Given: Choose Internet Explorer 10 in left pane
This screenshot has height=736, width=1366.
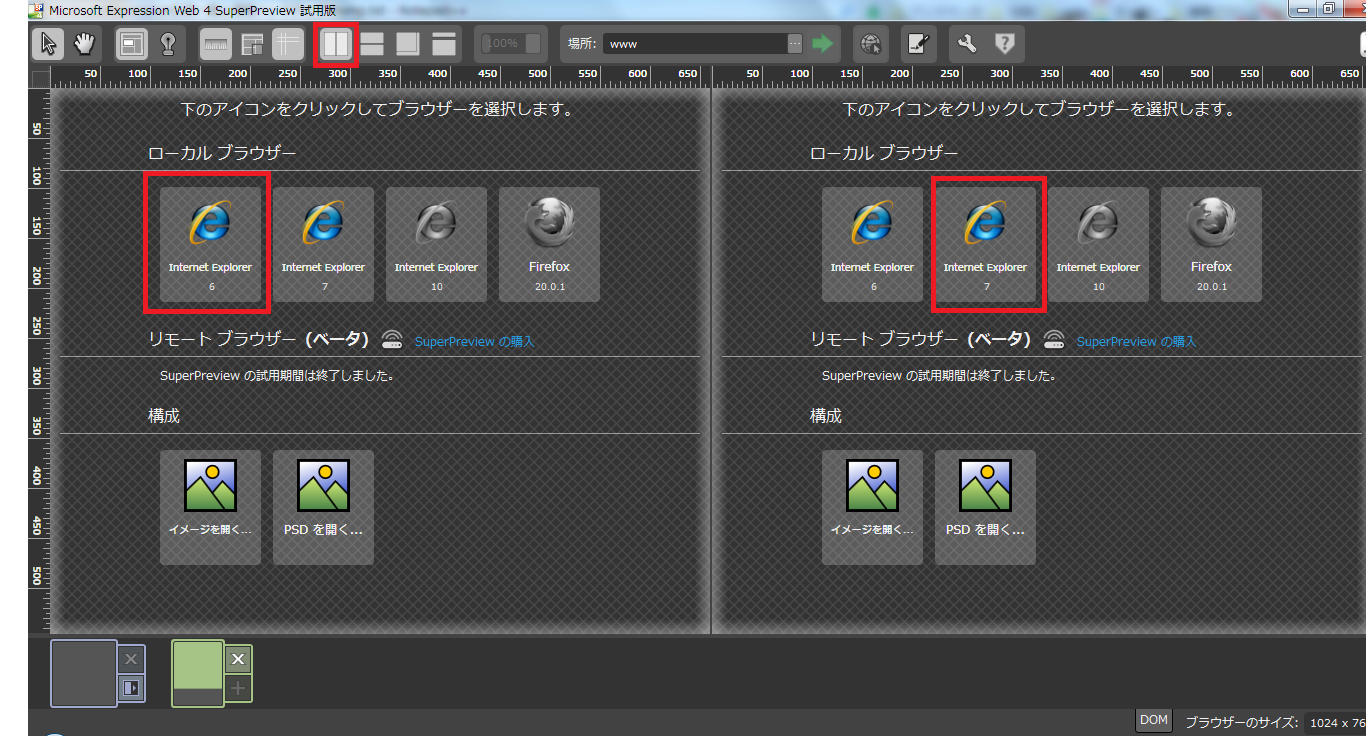Looking at the screenshot, I should coord(436,244).
